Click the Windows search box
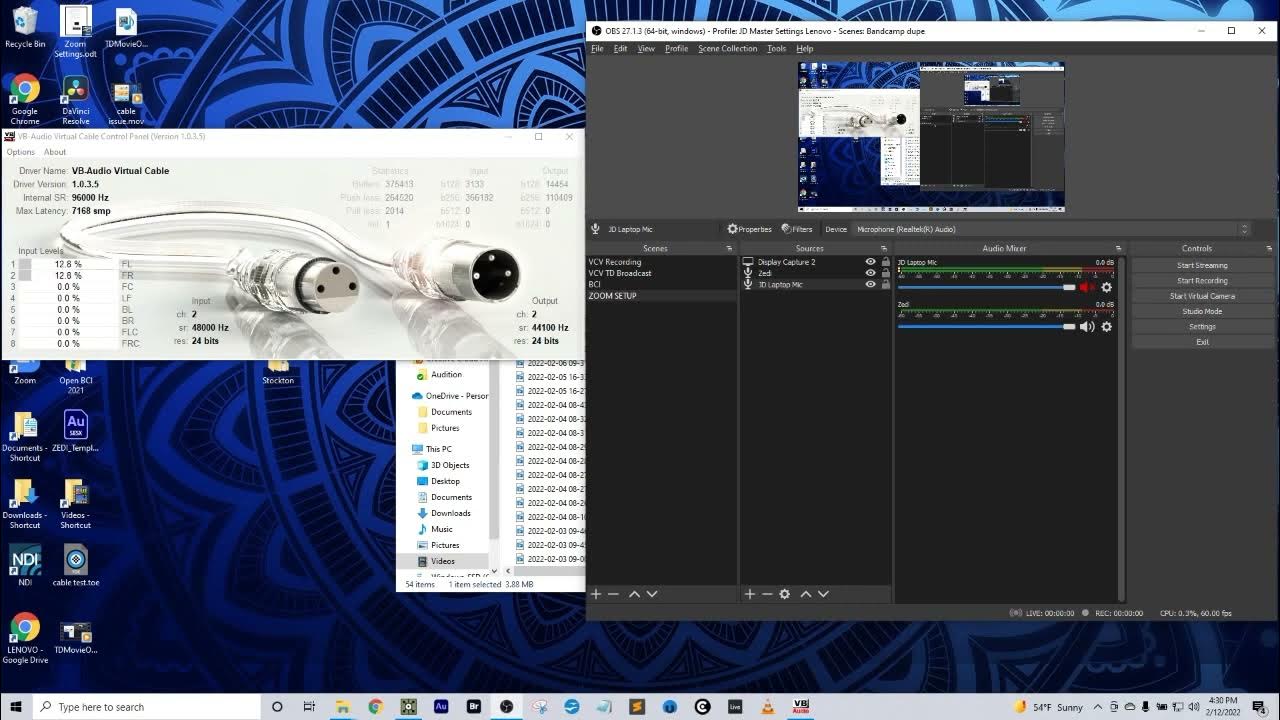Screen dimensions: 1280x720 147,707
